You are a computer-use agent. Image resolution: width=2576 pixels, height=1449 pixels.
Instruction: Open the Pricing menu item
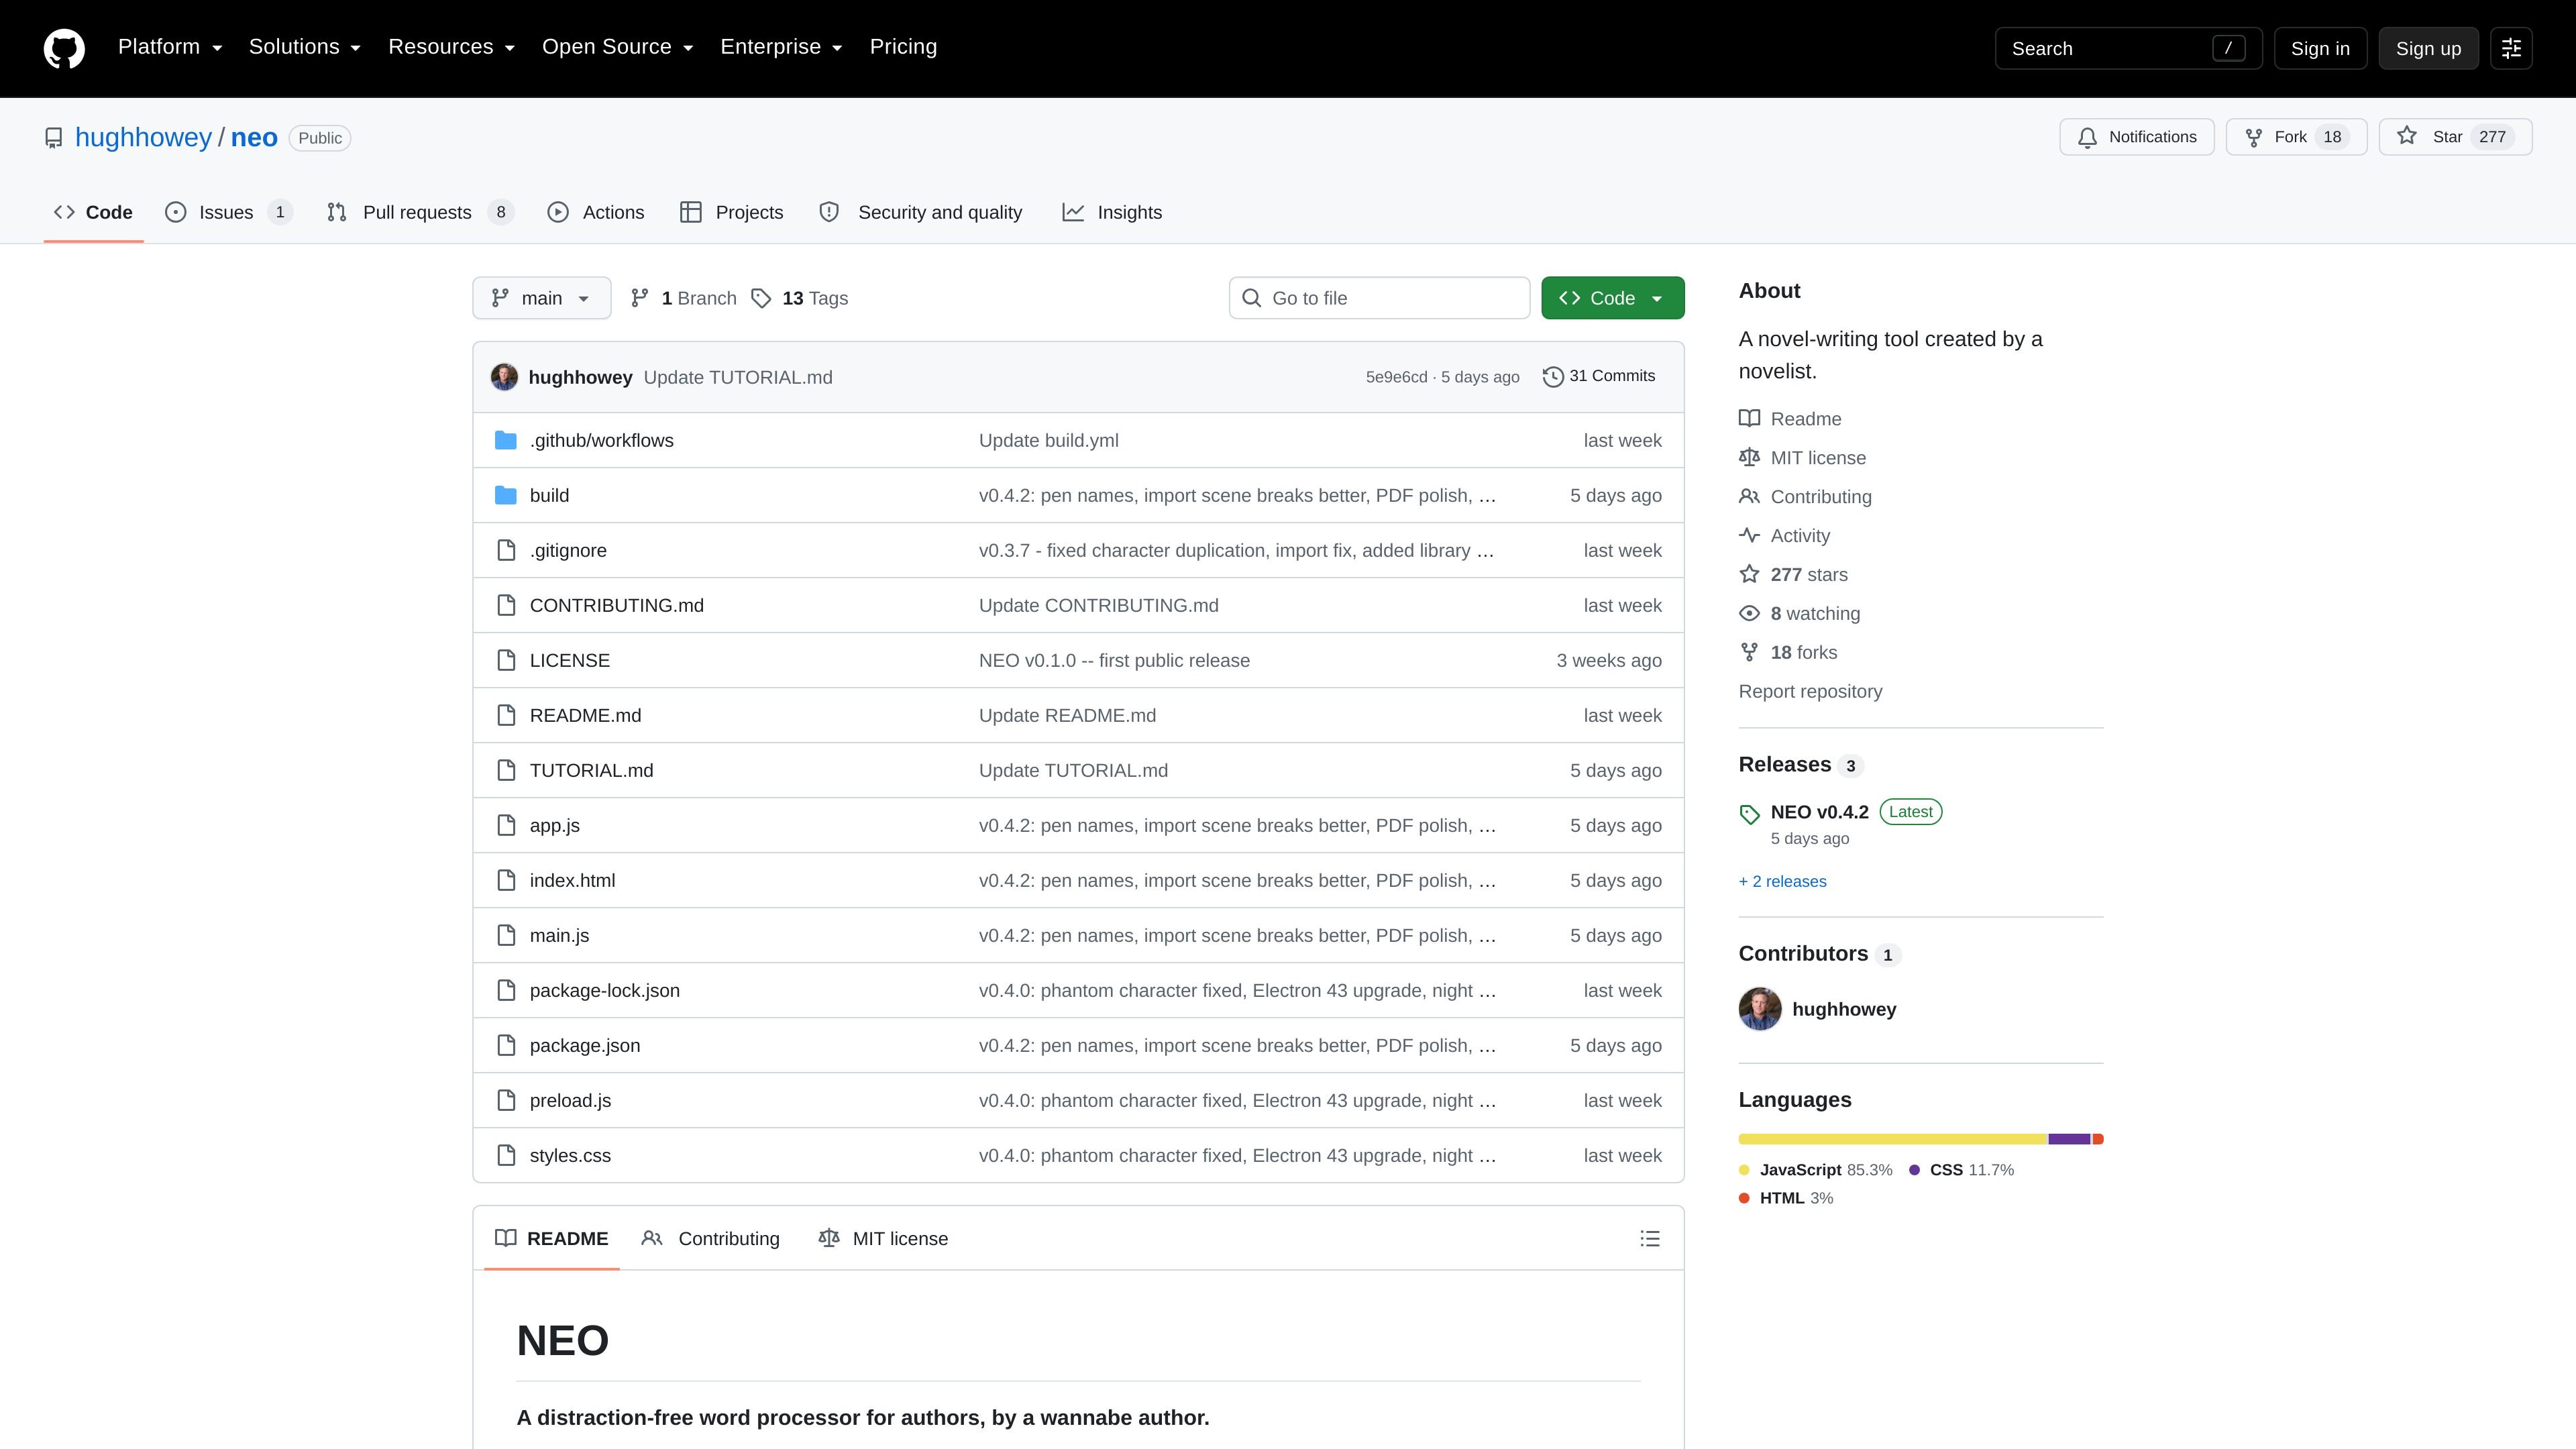(x=903, y=47)
